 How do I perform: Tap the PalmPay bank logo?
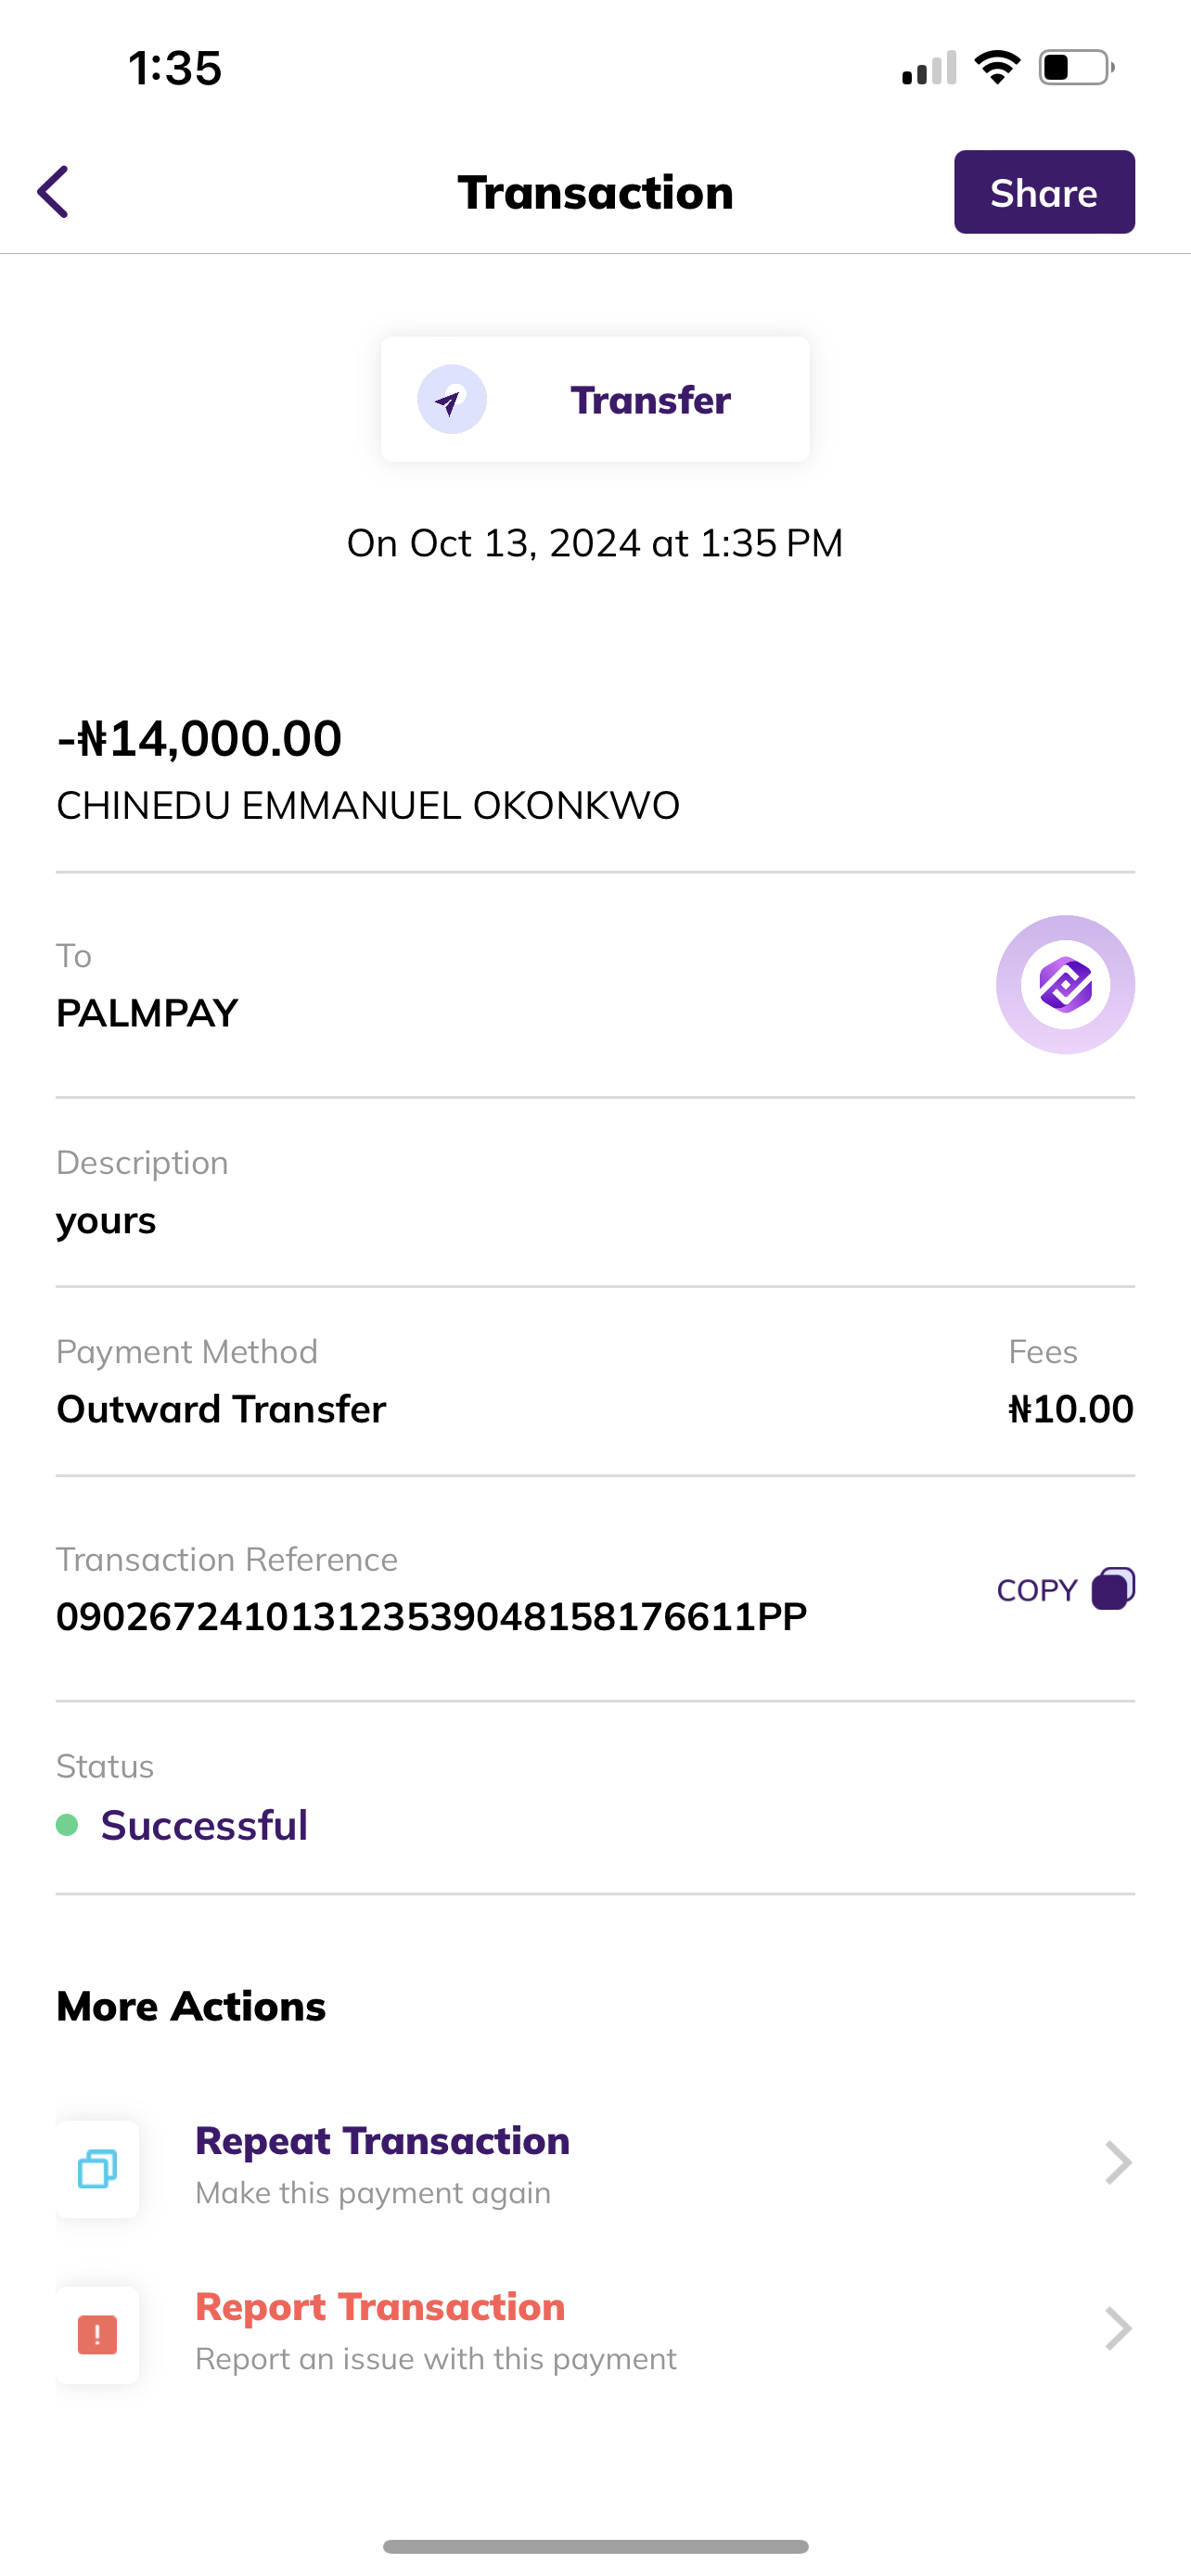1065,984
